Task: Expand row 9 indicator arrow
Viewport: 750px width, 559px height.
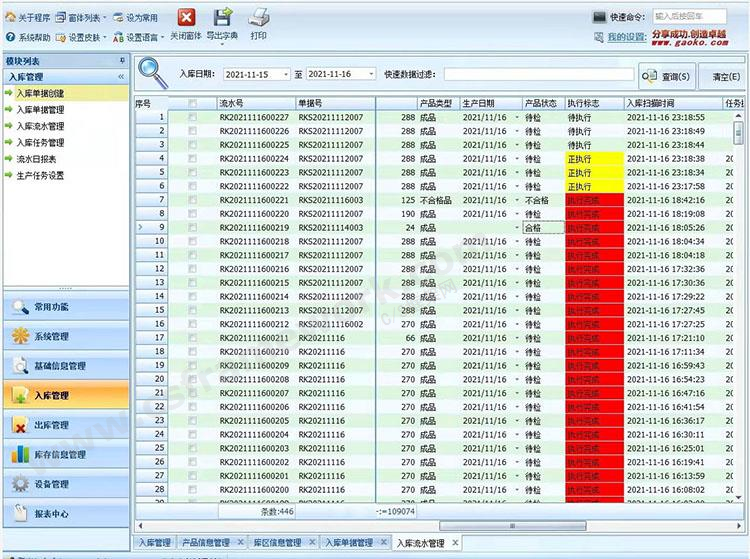Action: (x=140, y=227)
